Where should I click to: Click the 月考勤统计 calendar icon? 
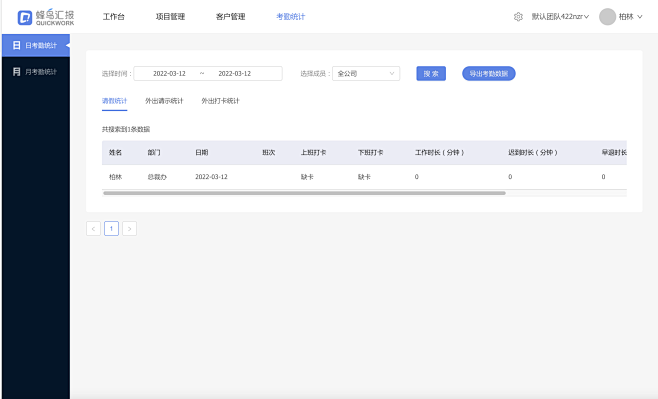point(16,72)
